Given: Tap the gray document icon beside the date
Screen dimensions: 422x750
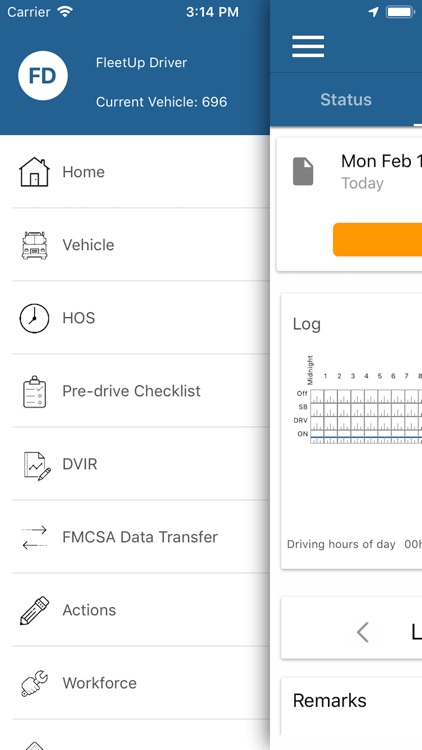Looking at the screenshot, I should 303,172.
